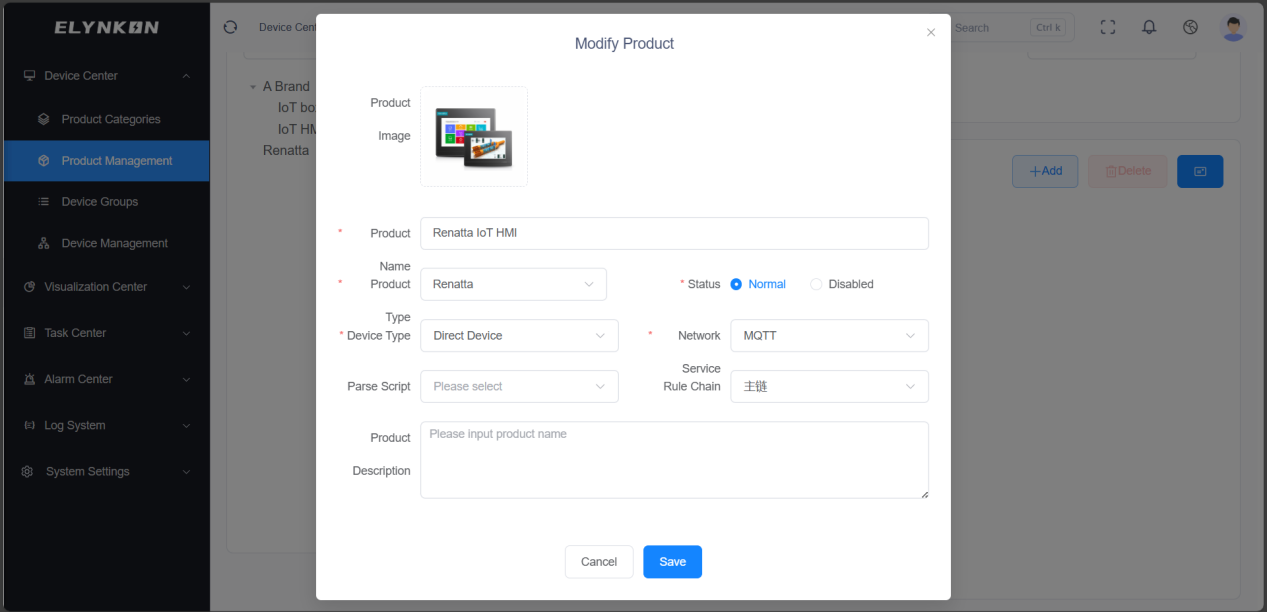The height and width of the screenshot is (612, 1267).
Task: Open the Log System menu
Action: click(107, 425)
